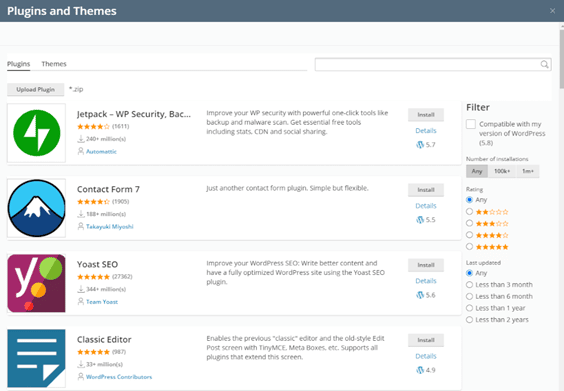Select Less than 1 year option
Image resolution: width=564 pixels, height=391 pixels.
click(x=469, y=308)
